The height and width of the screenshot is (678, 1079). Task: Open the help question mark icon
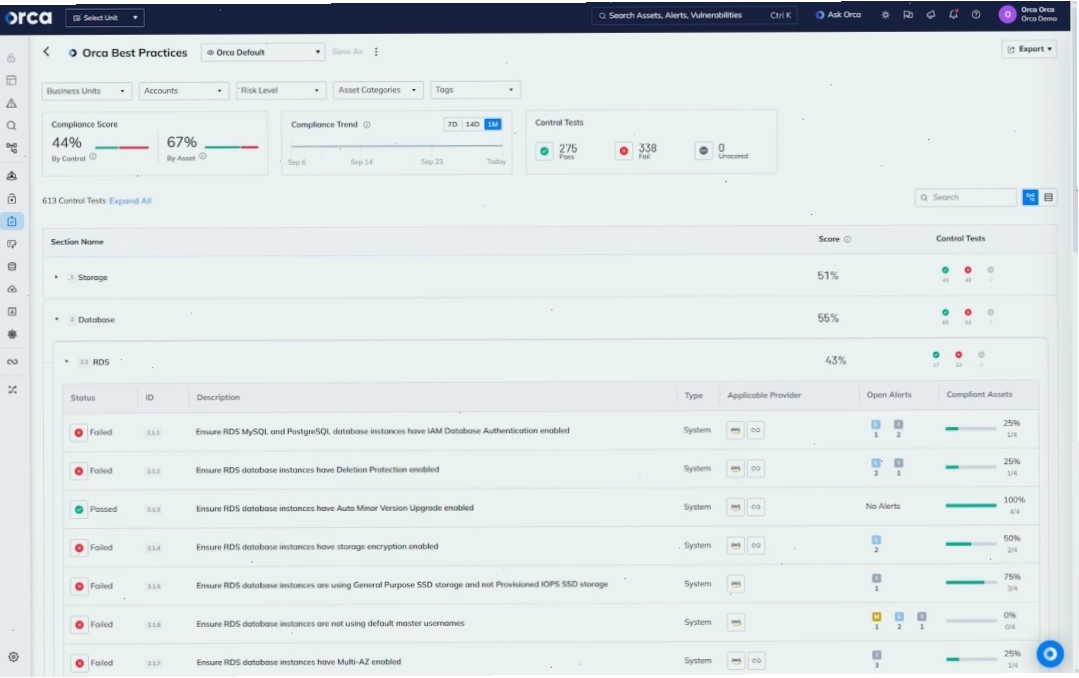coord(976,14)
